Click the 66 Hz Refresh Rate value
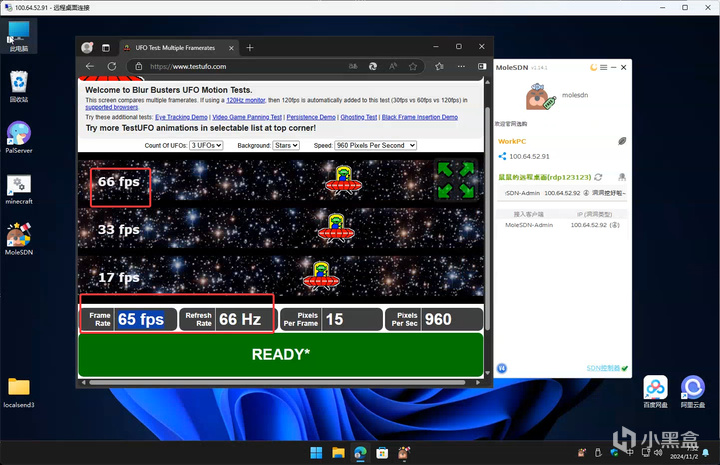This screenshot has width=720, height=465. tap(240, 319)
